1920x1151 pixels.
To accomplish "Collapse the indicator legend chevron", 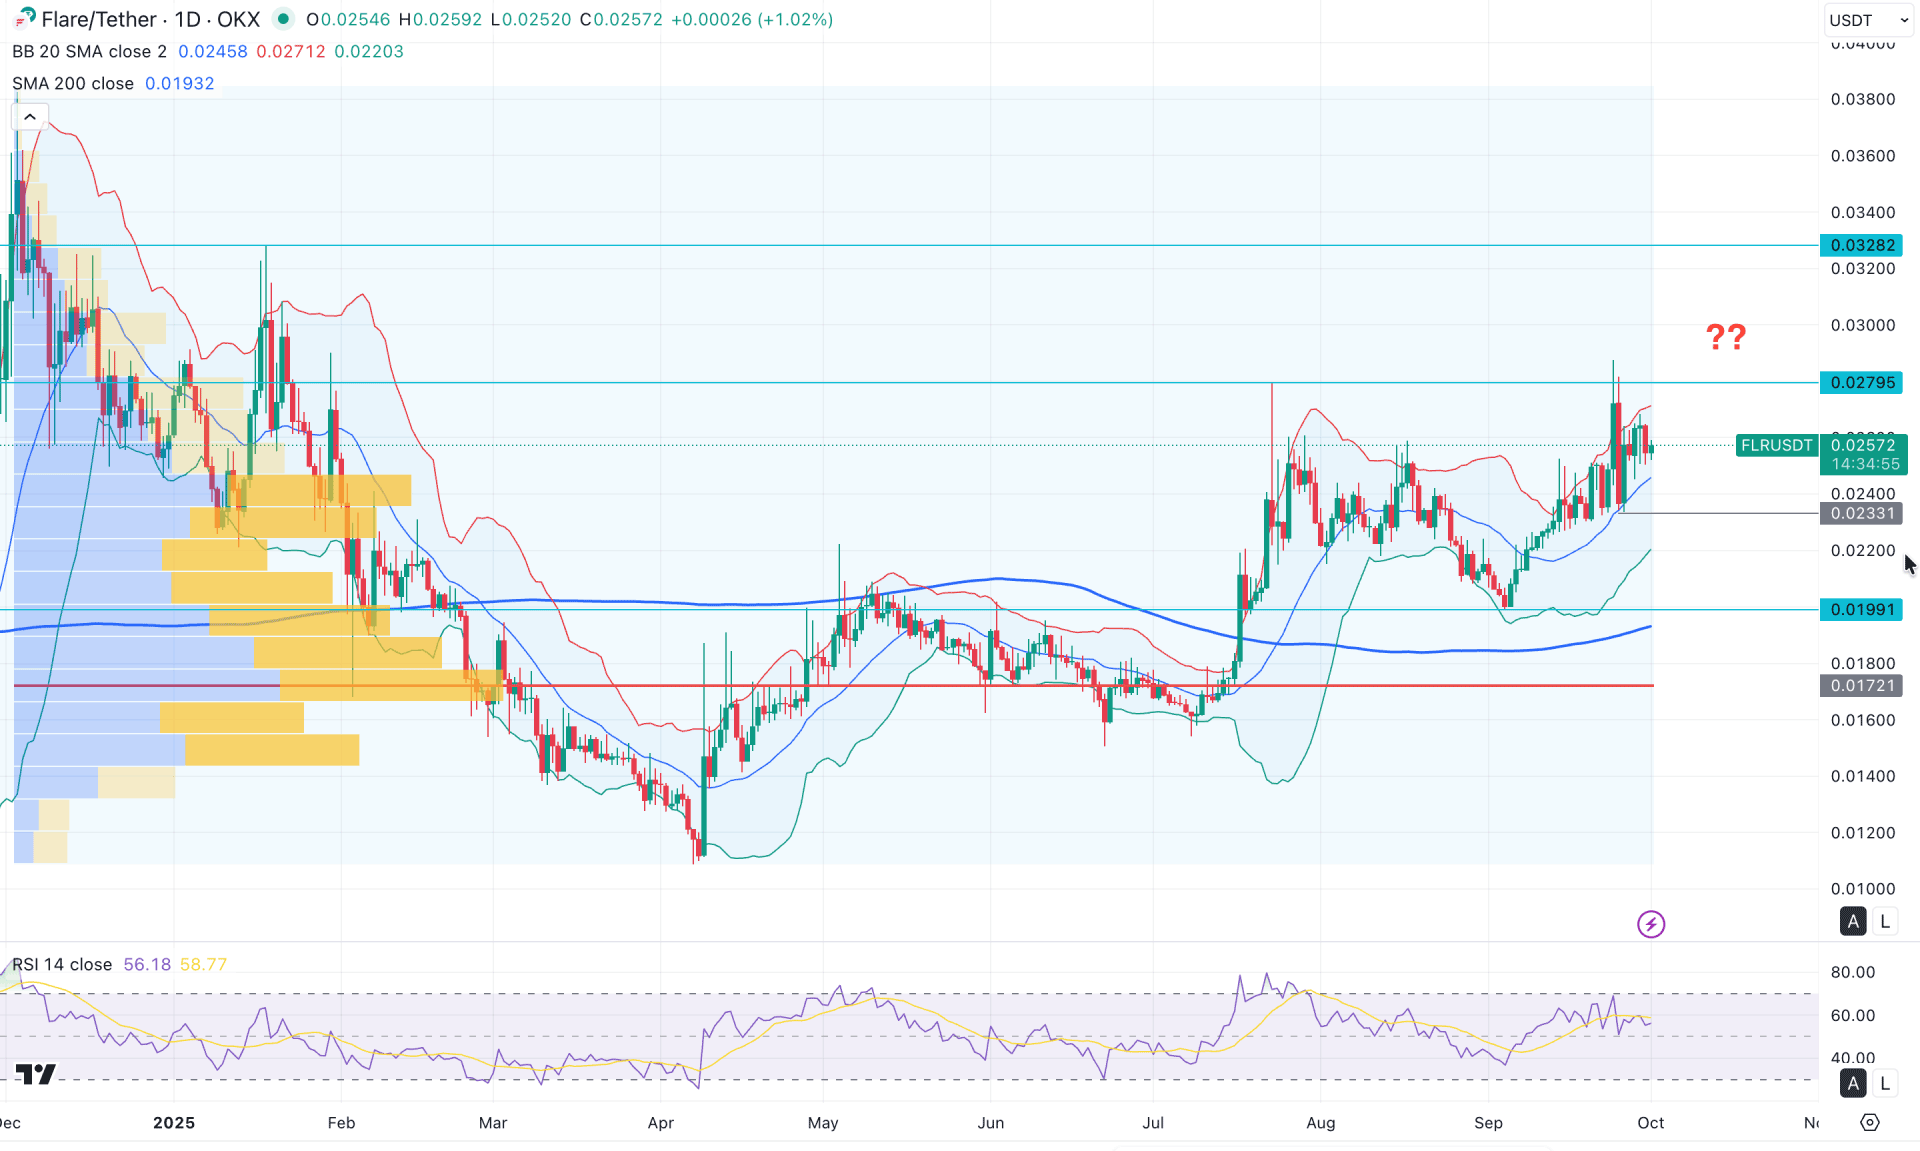I will click(30, 117).
